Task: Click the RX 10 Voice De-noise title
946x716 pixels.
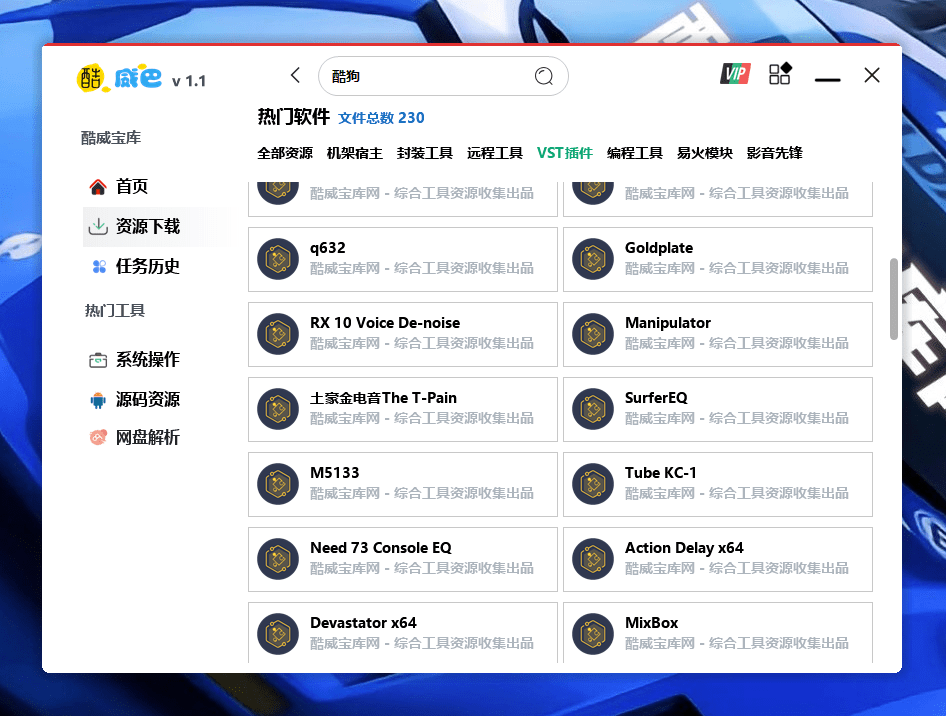Action: (x=385, y=323)
